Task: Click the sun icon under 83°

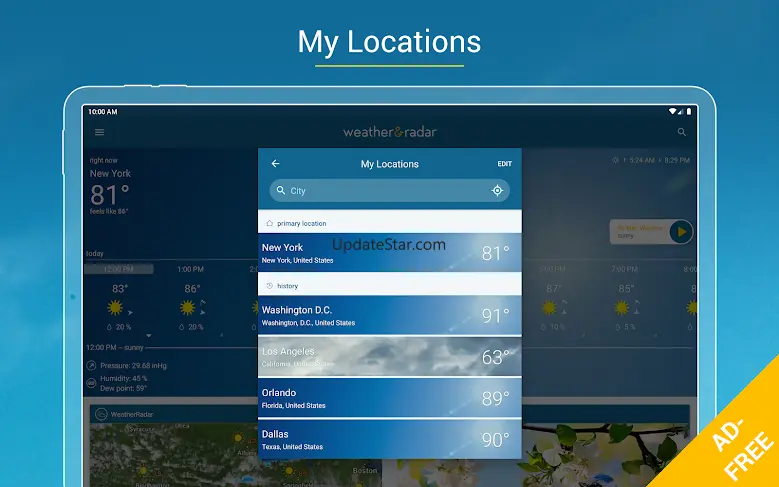Action: (x=115, y=308)
